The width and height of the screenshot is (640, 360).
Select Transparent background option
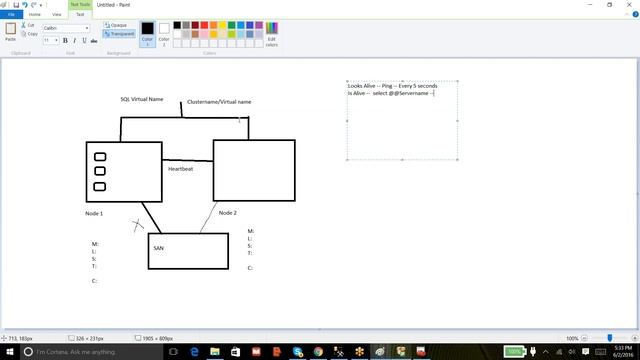pos(119,34)
